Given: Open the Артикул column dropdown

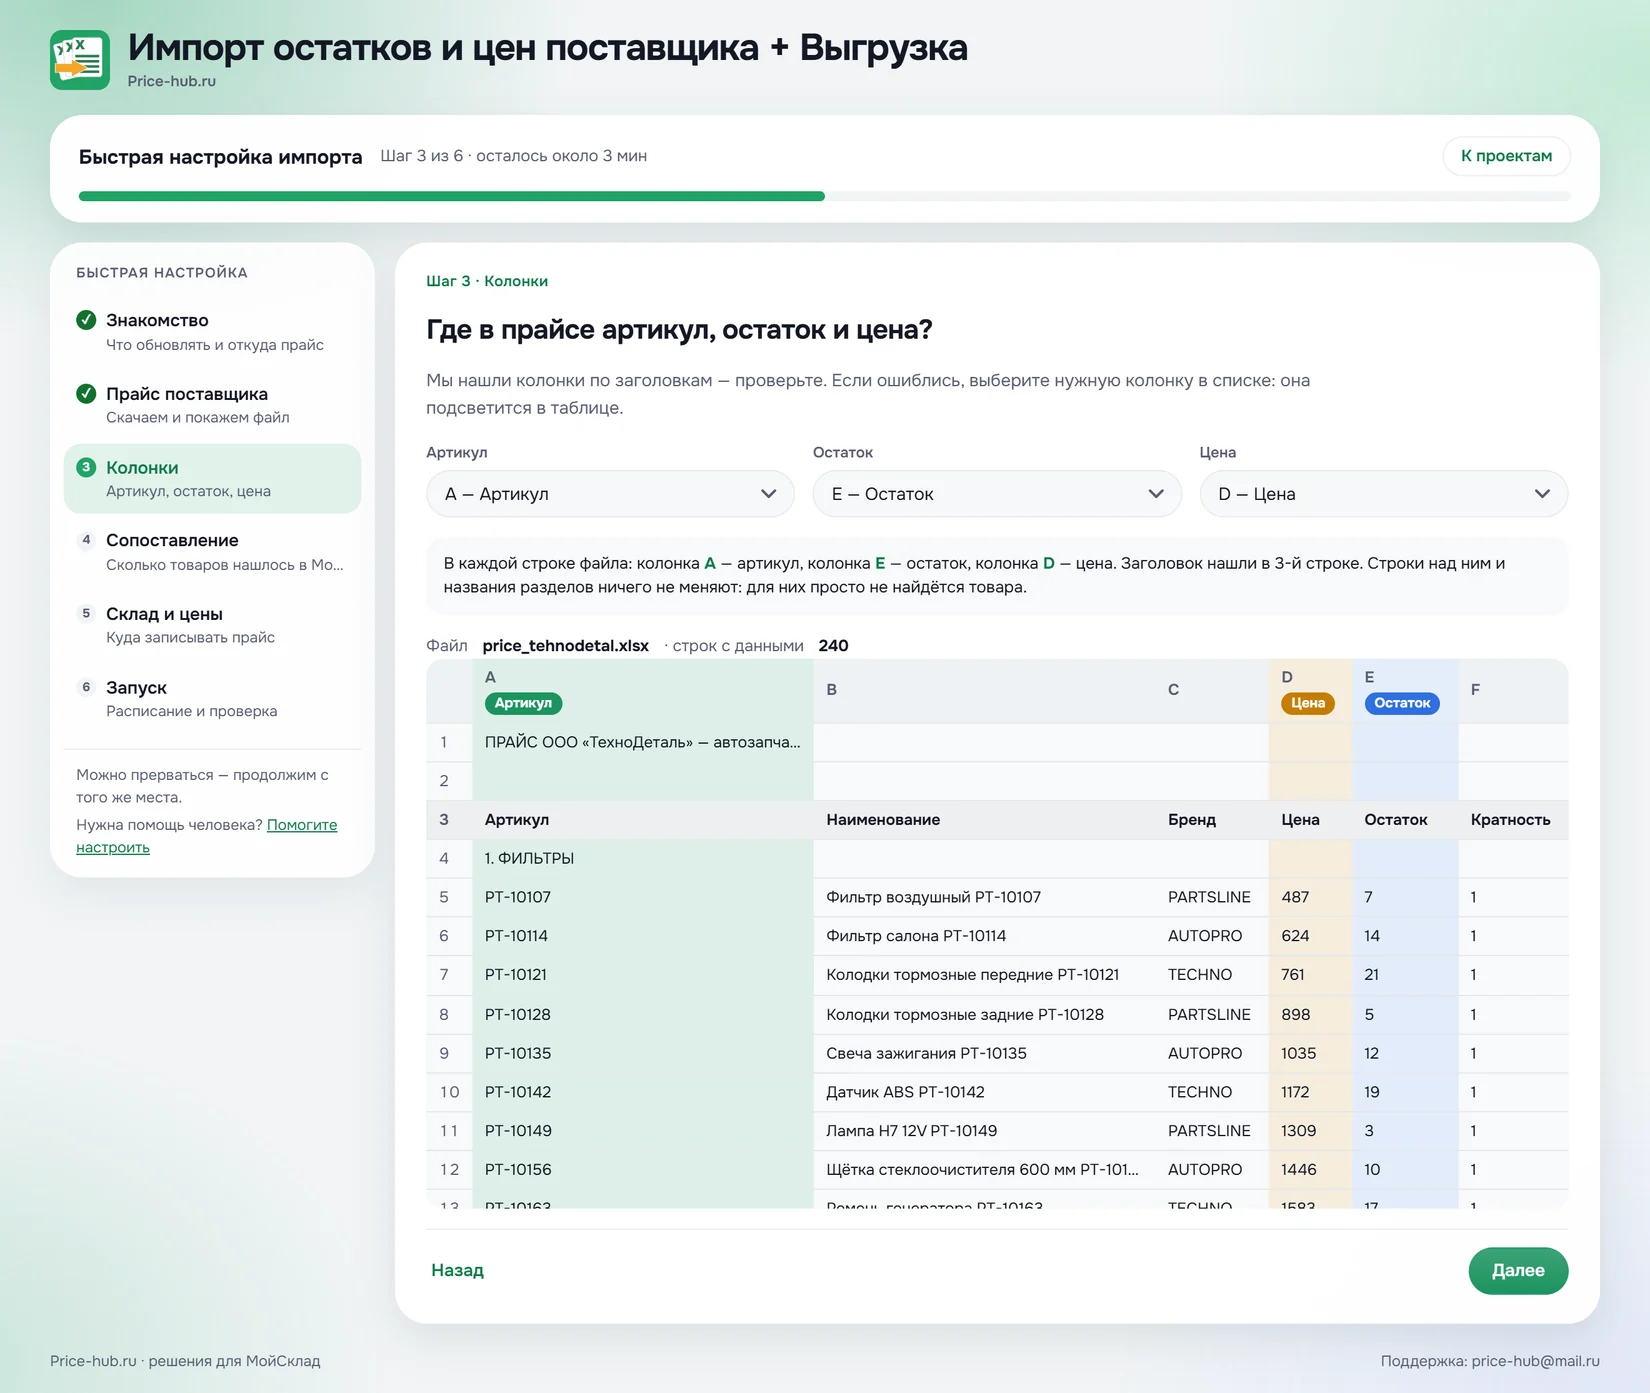Looking at the screenshot, I should 610,494.
